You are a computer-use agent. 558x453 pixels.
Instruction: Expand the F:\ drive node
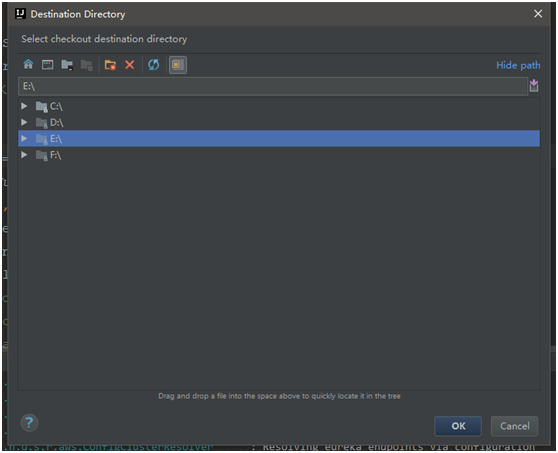[x=24, y=155]
